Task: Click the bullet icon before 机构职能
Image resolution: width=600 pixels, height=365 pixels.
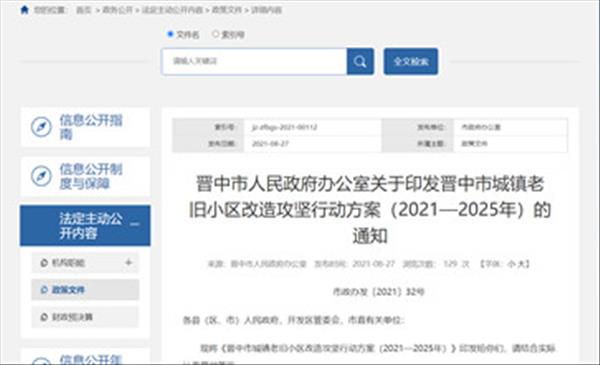Action: click(x=44, y=263)
